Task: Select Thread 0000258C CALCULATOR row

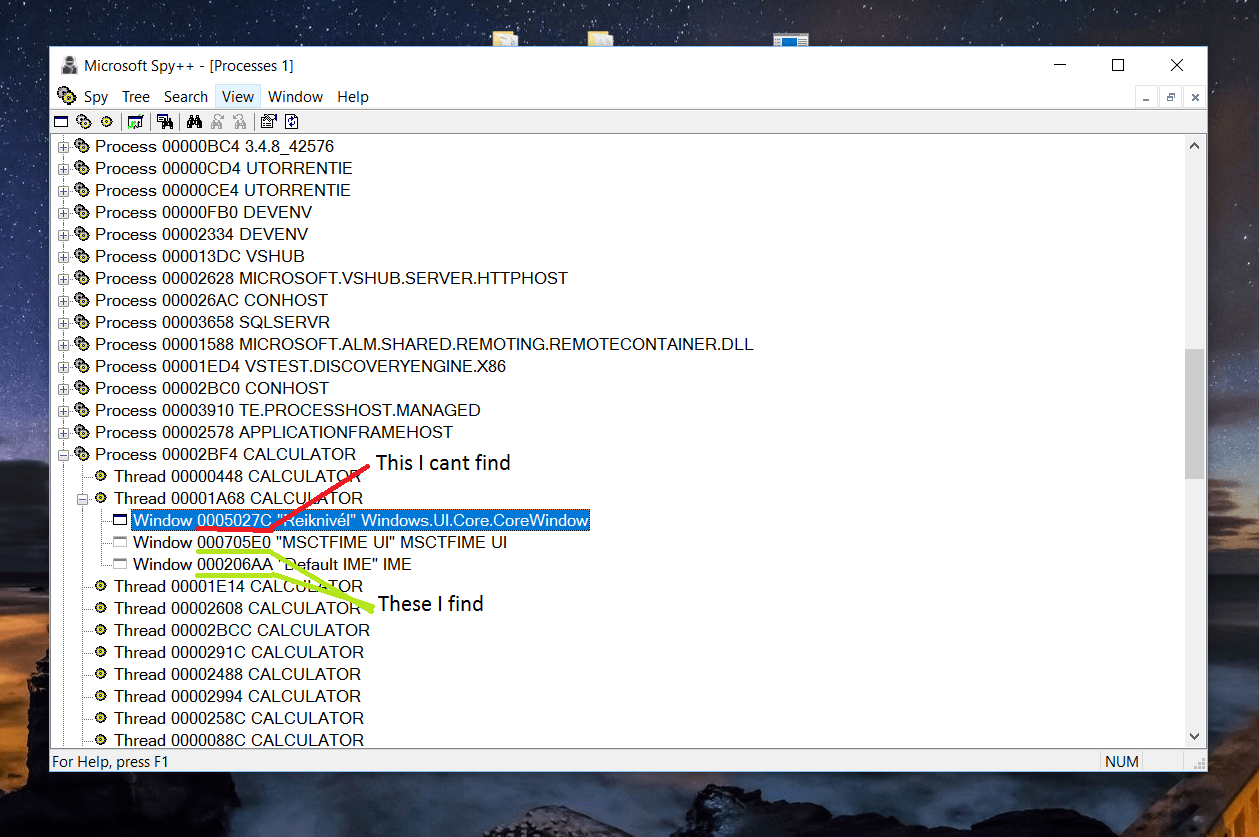Action: [239, 718]
